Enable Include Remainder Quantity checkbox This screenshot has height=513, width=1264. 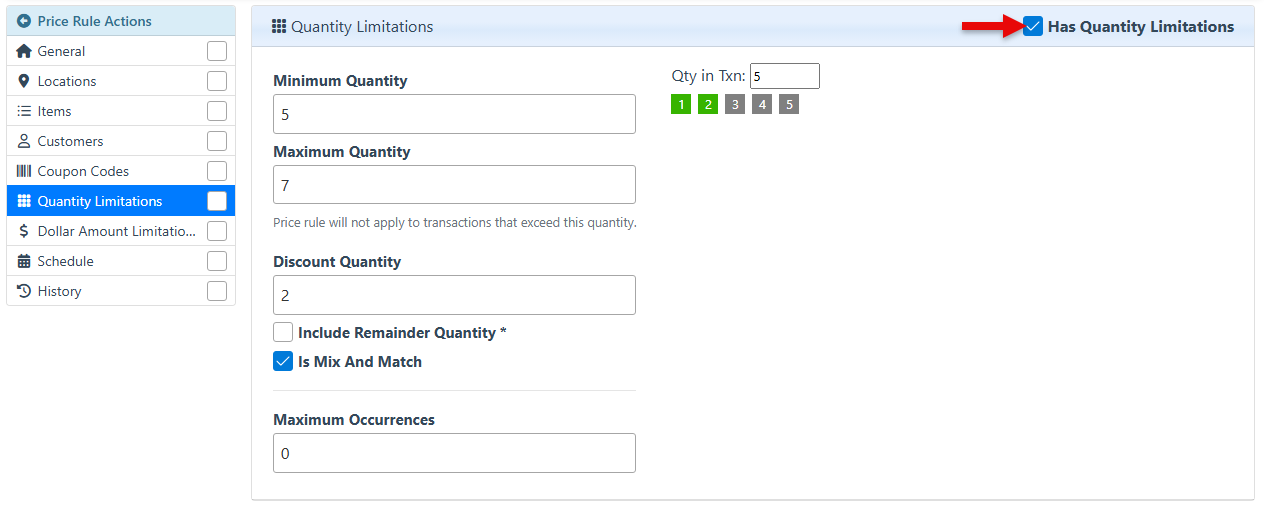(x=283, y=332)
